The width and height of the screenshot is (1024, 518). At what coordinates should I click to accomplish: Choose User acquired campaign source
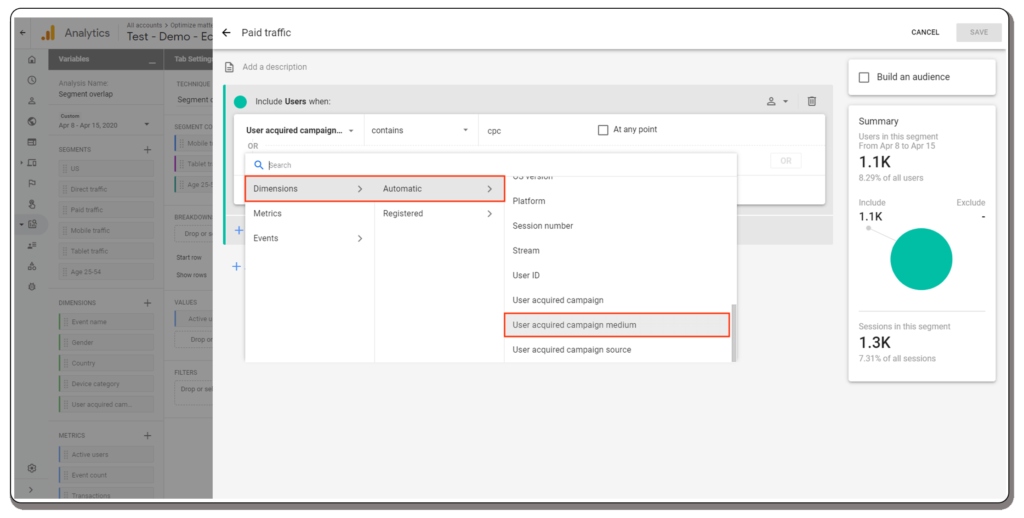(618, 349)
